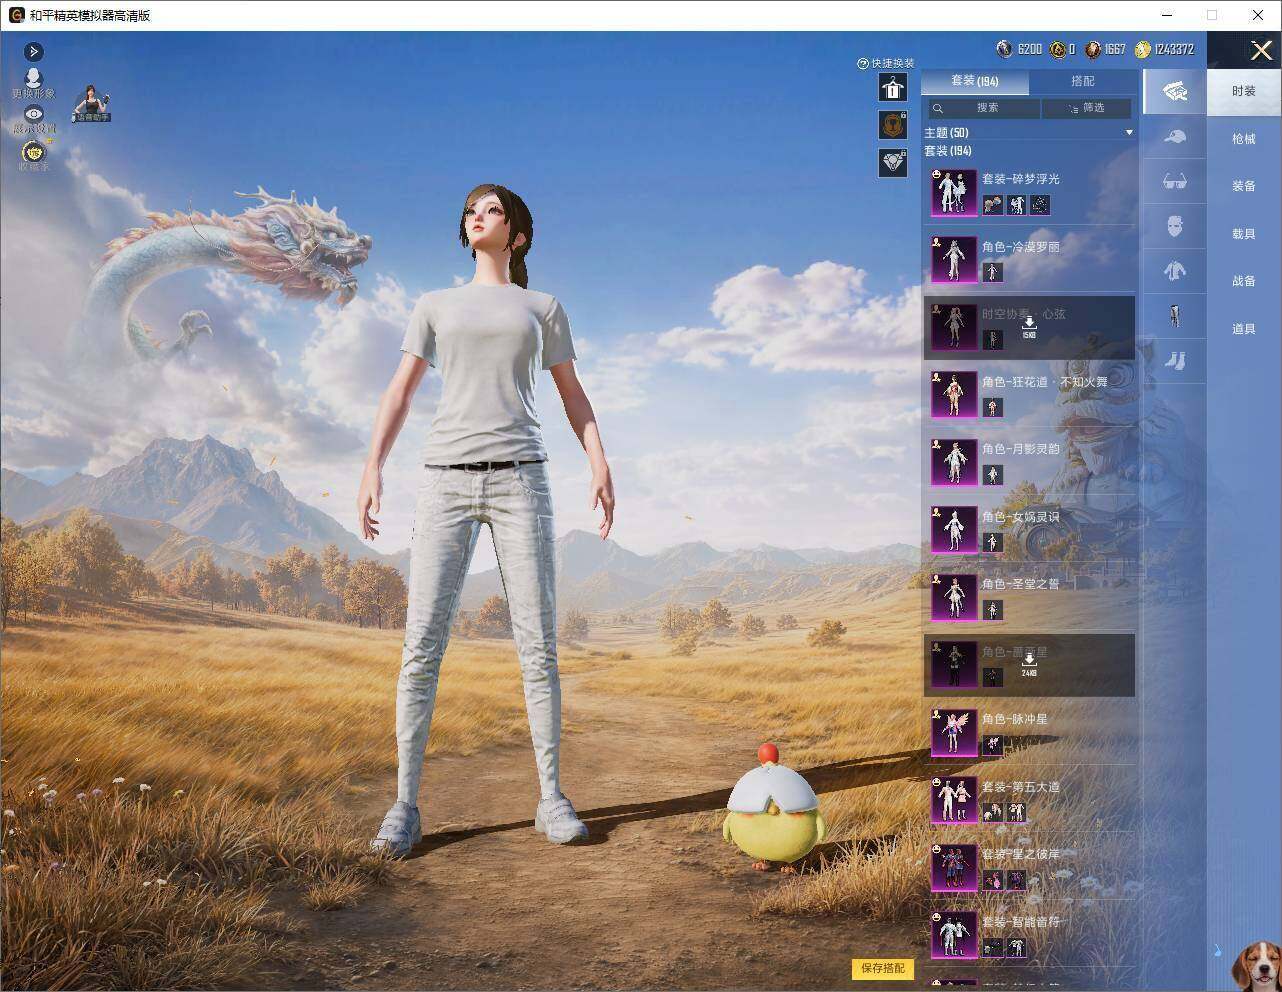Select the locked diamond outfit slot
Screen dimensions: 1282x992
(892, 163)
